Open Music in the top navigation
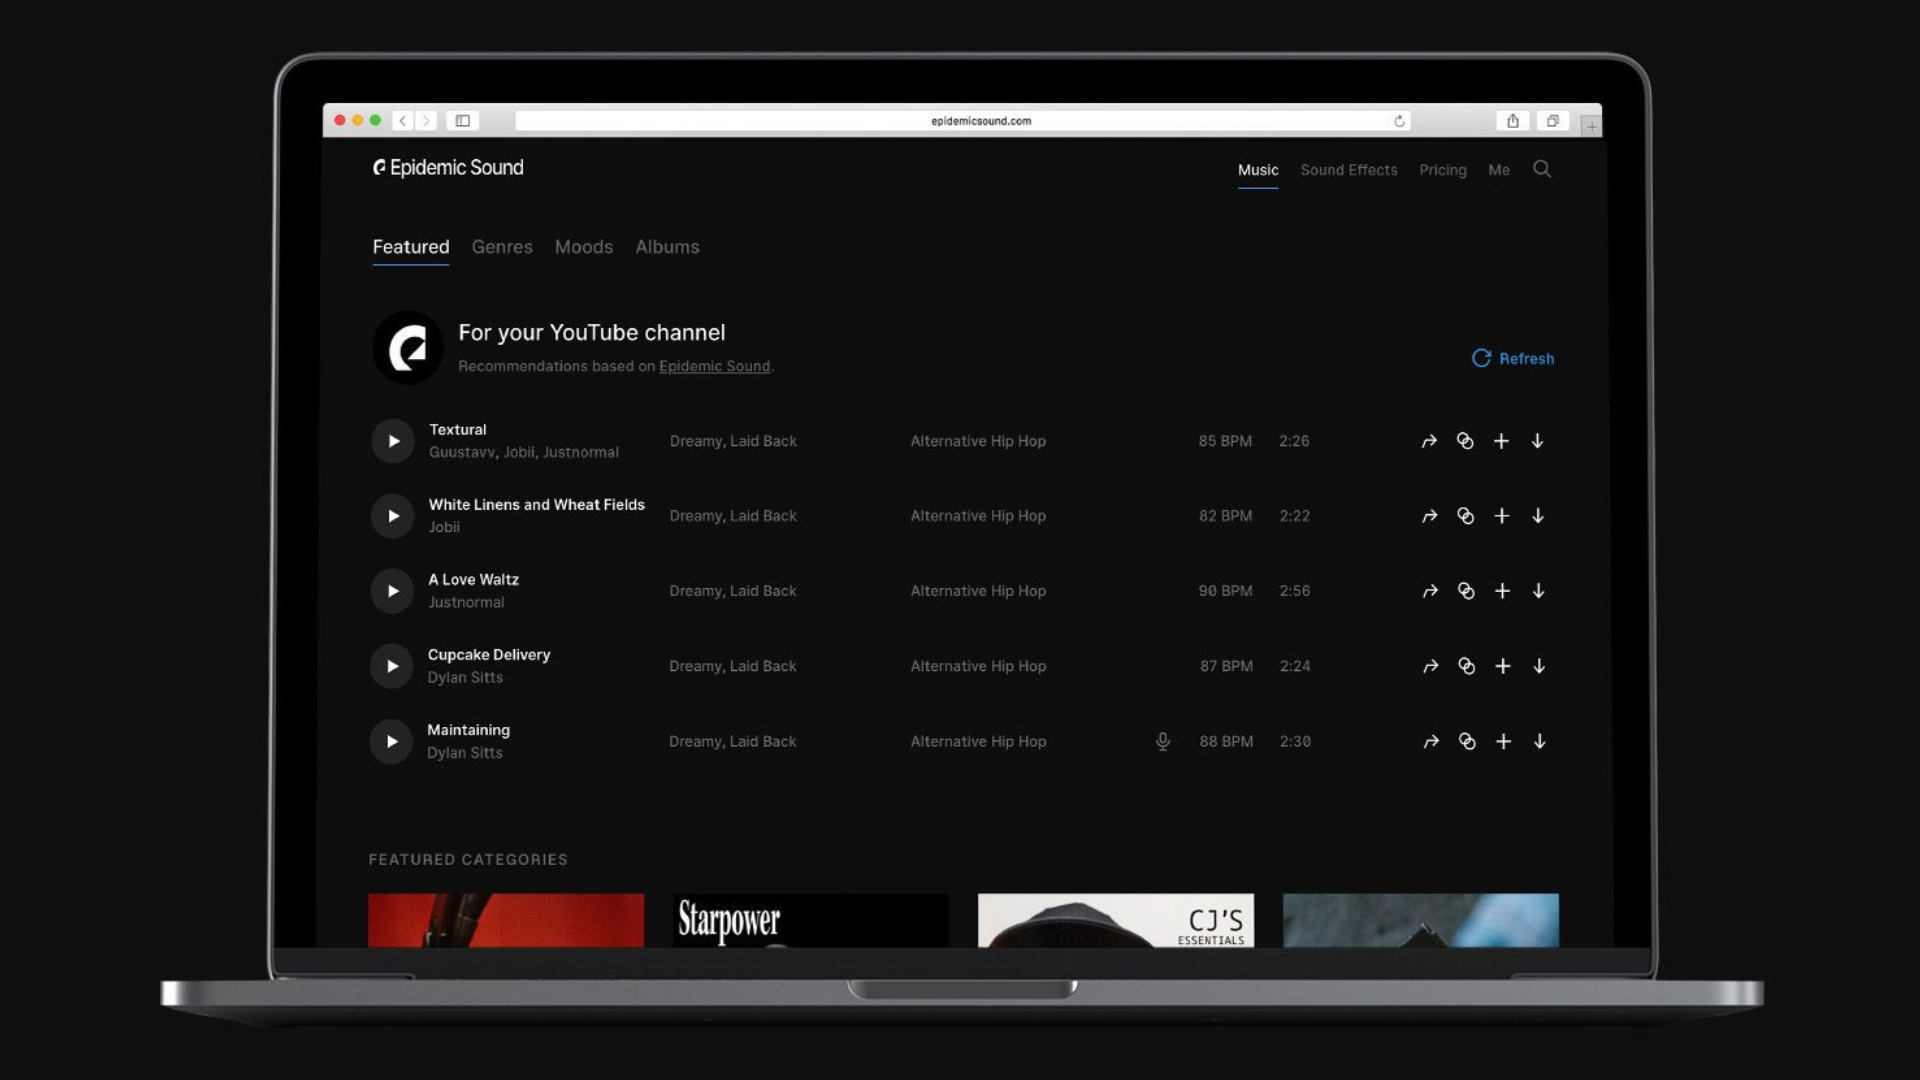 (x=1258, y=170)
